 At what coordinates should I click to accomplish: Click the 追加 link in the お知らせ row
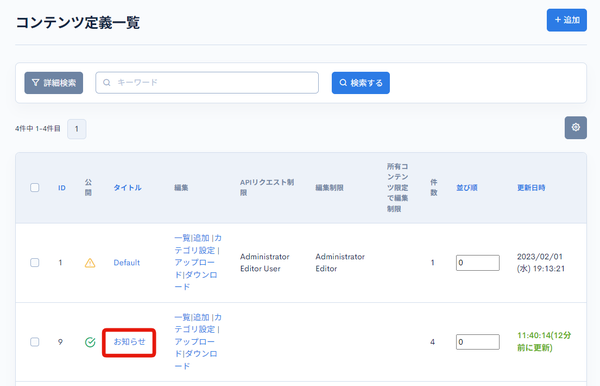(x=201, y=317)
